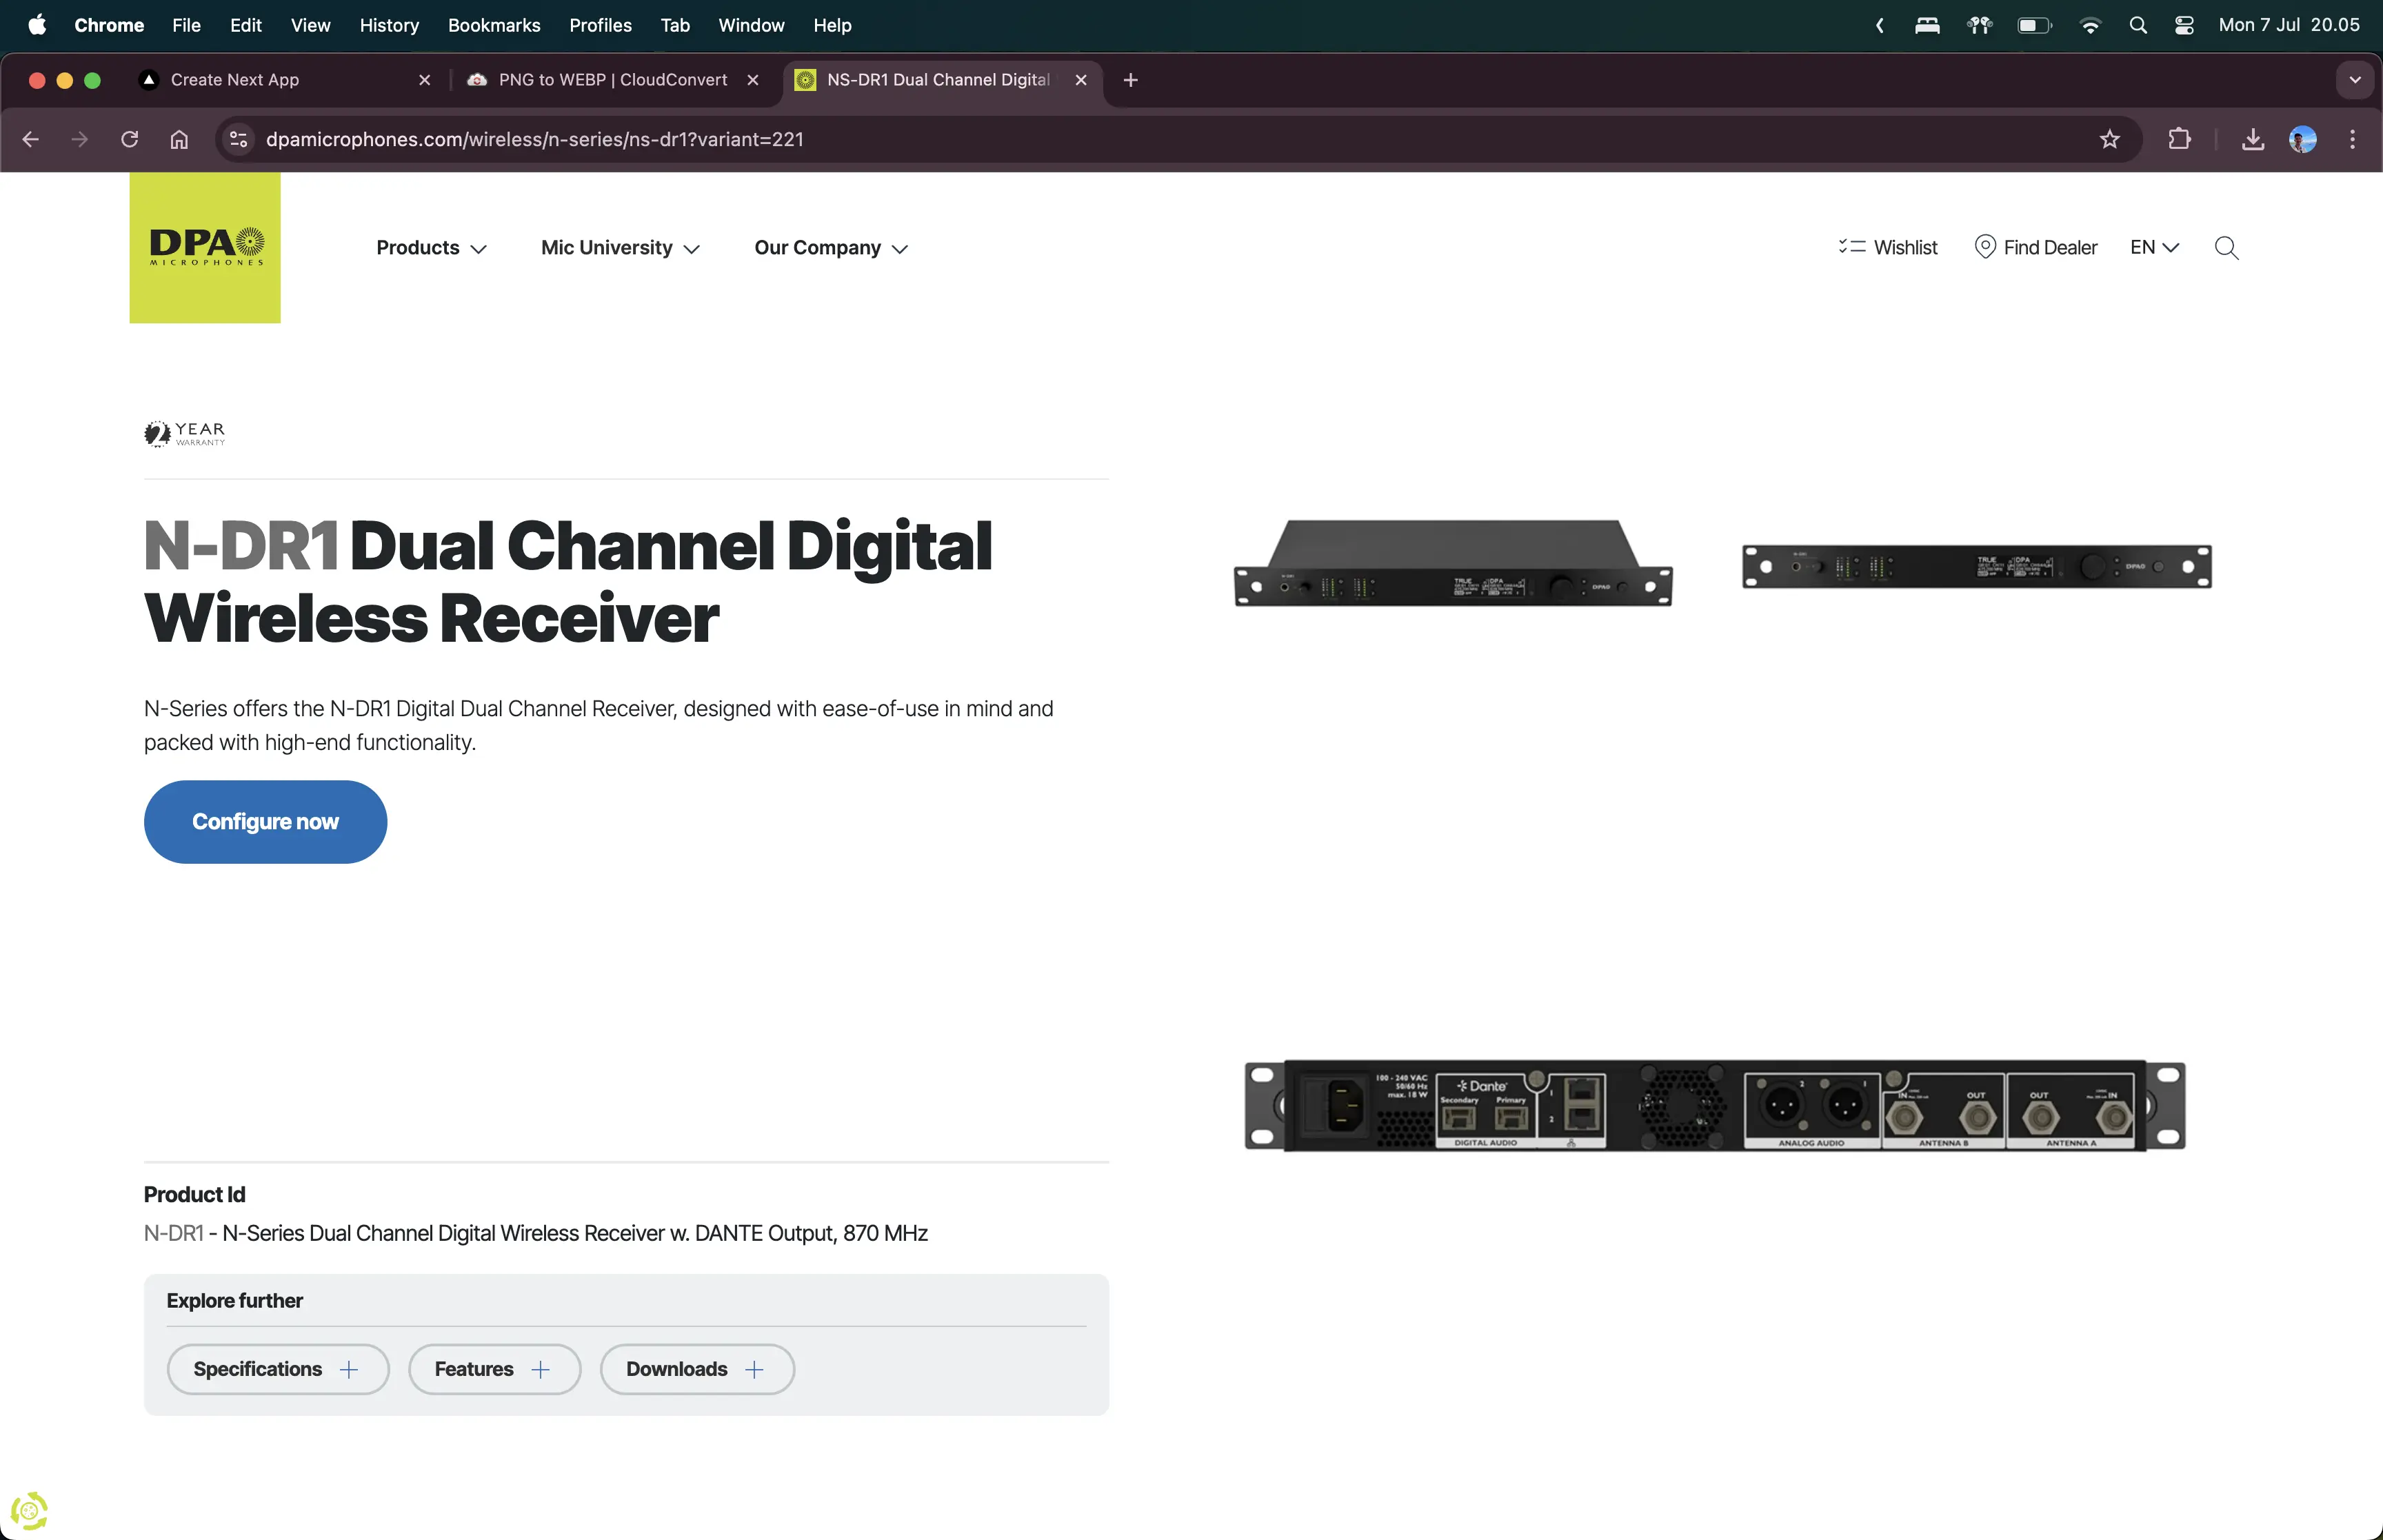Open the Find Dealer location link
This screenshot has height=1540, width=2383.
pyautogui.click(x=2036, y=247)
